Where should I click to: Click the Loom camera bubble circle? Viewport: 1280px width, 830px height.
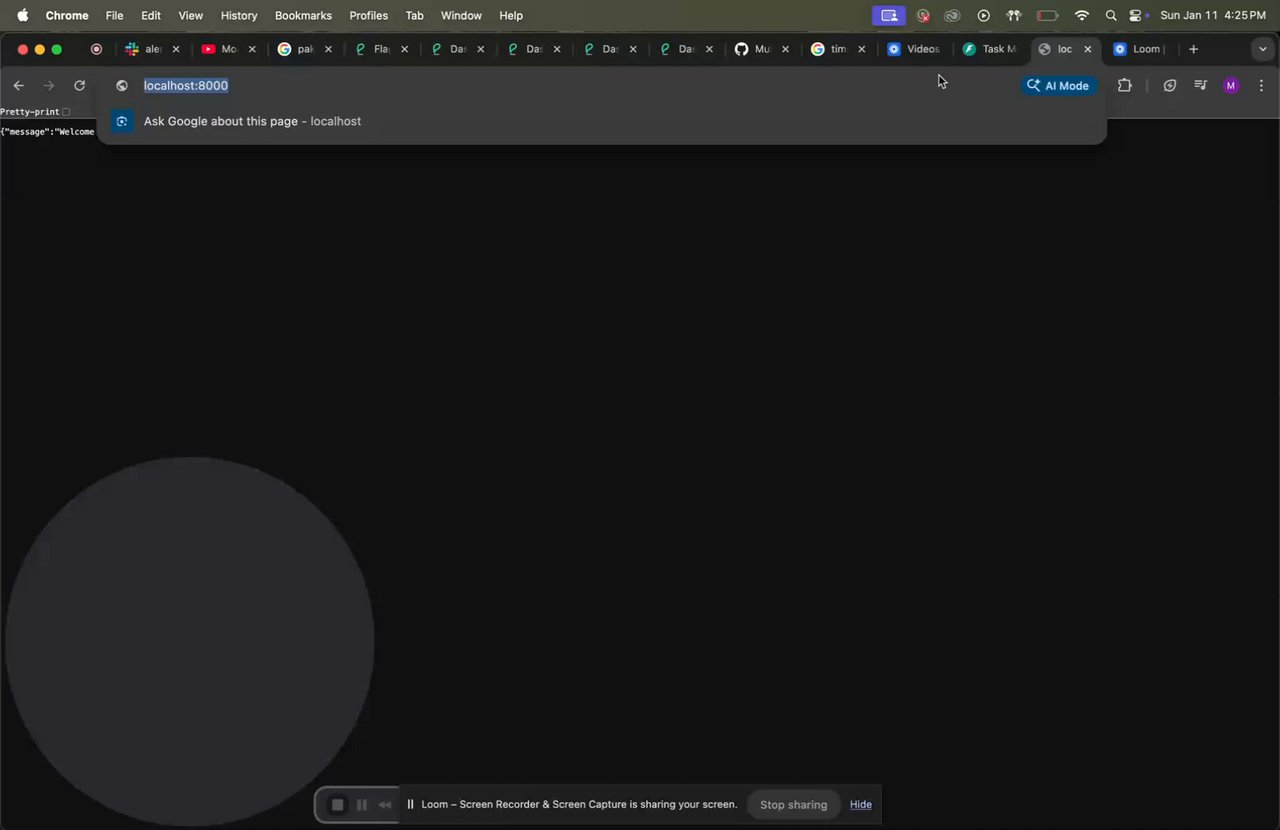coord(190,642)
